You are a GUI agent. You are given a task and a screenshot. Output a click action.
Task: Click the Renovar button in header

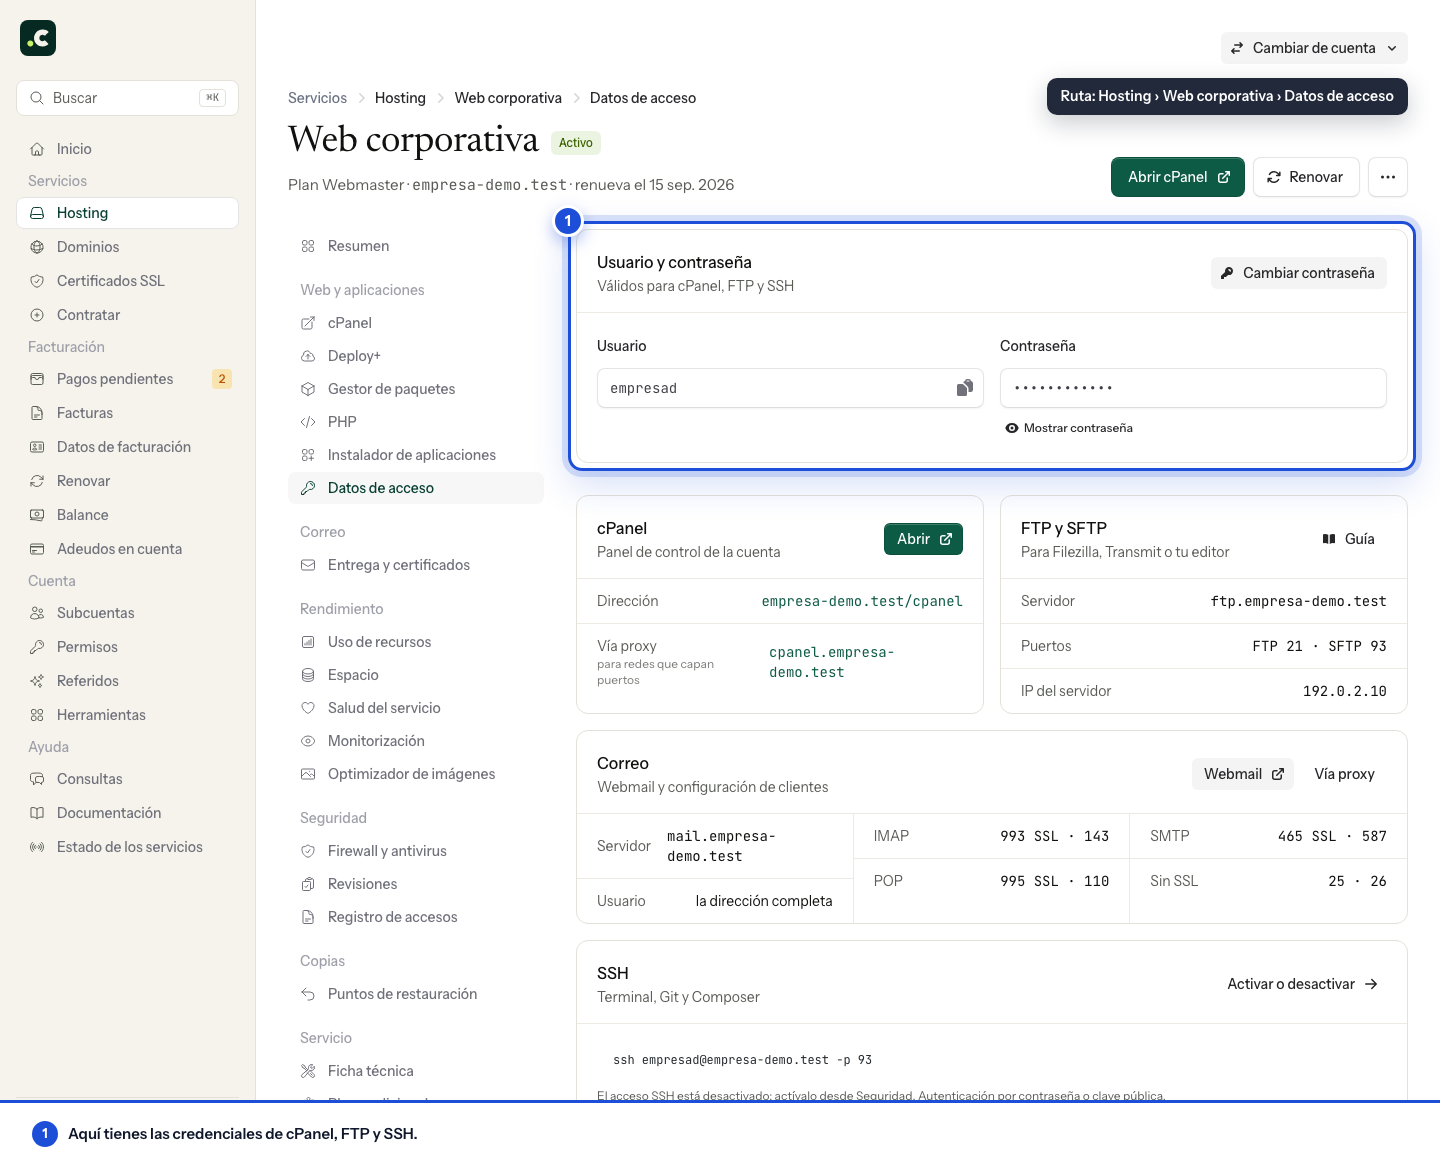pyautogui.click(x=1306, y=177)
